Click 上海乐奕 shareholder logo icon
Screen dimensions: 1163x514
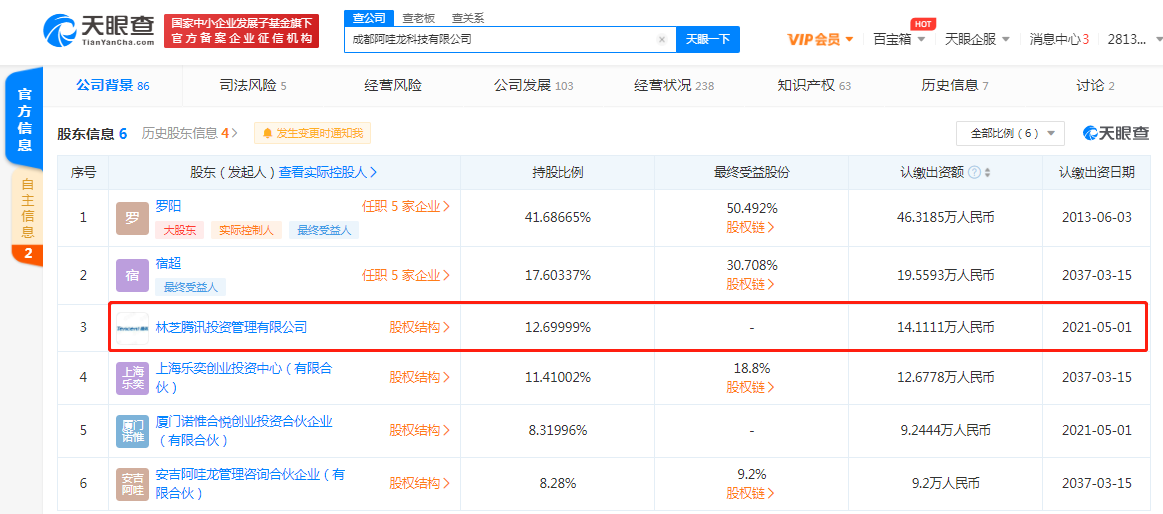click(x=132, y=378)
